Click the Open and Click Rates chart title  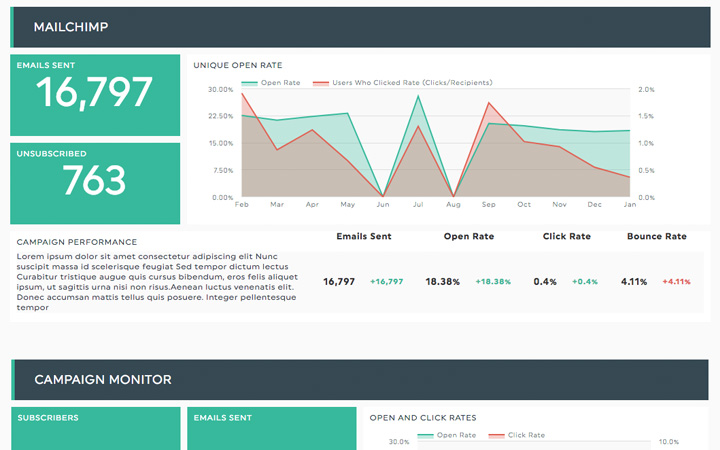[x=423, y=418]
